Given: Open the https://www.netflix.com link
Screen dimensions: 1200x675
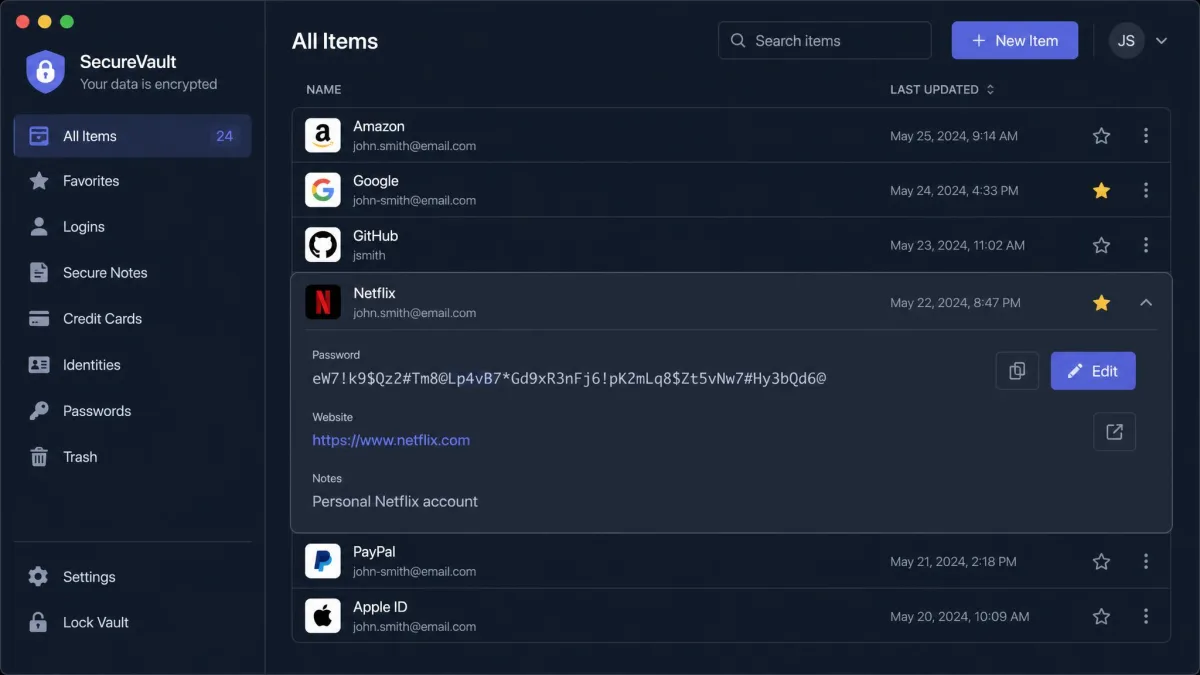Looking at the screenshot, I should [391, 440].
